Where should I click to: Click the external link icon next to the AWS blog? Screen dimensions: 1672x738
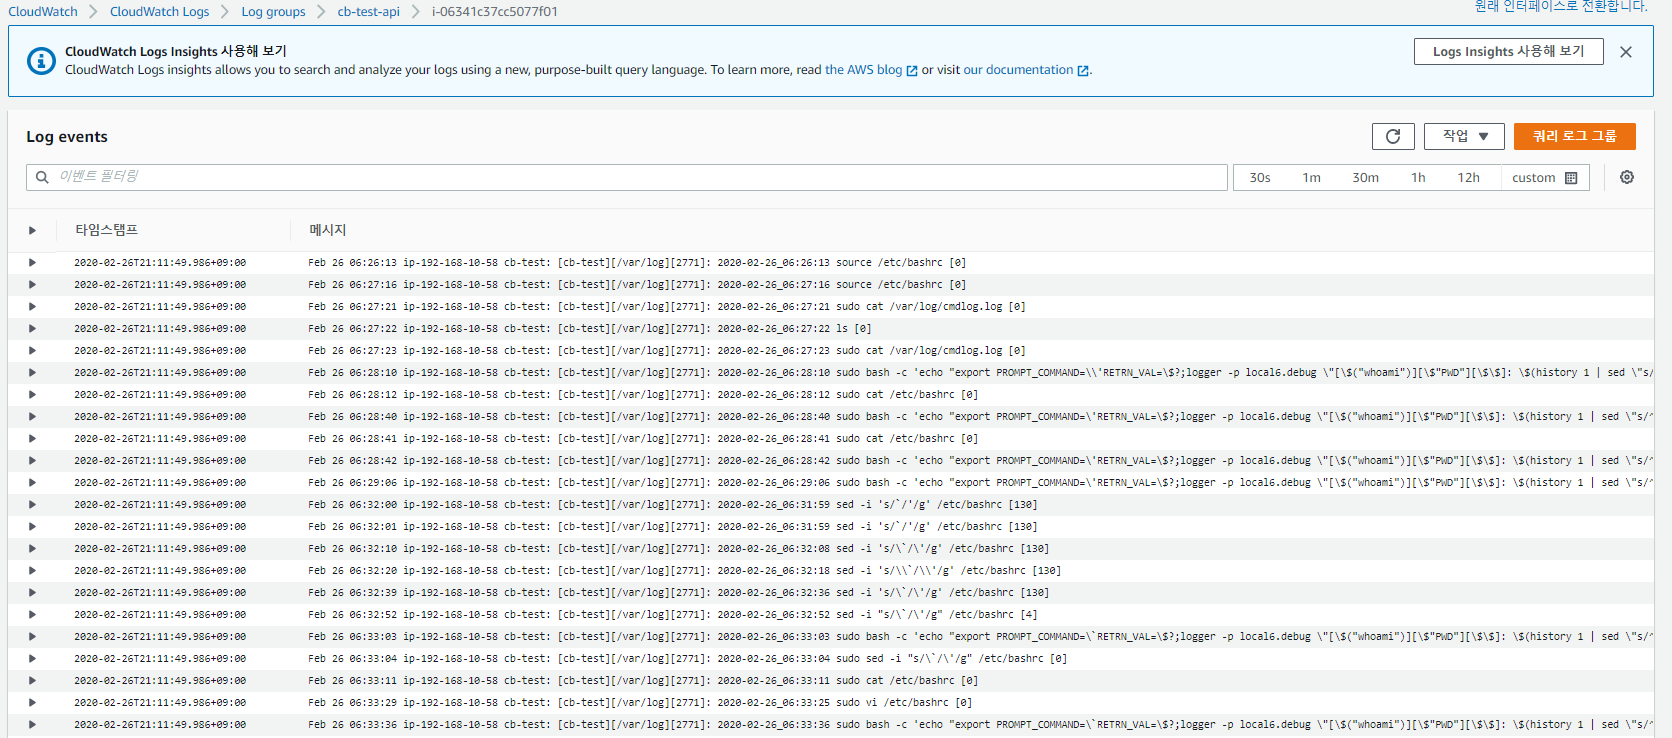912,71
